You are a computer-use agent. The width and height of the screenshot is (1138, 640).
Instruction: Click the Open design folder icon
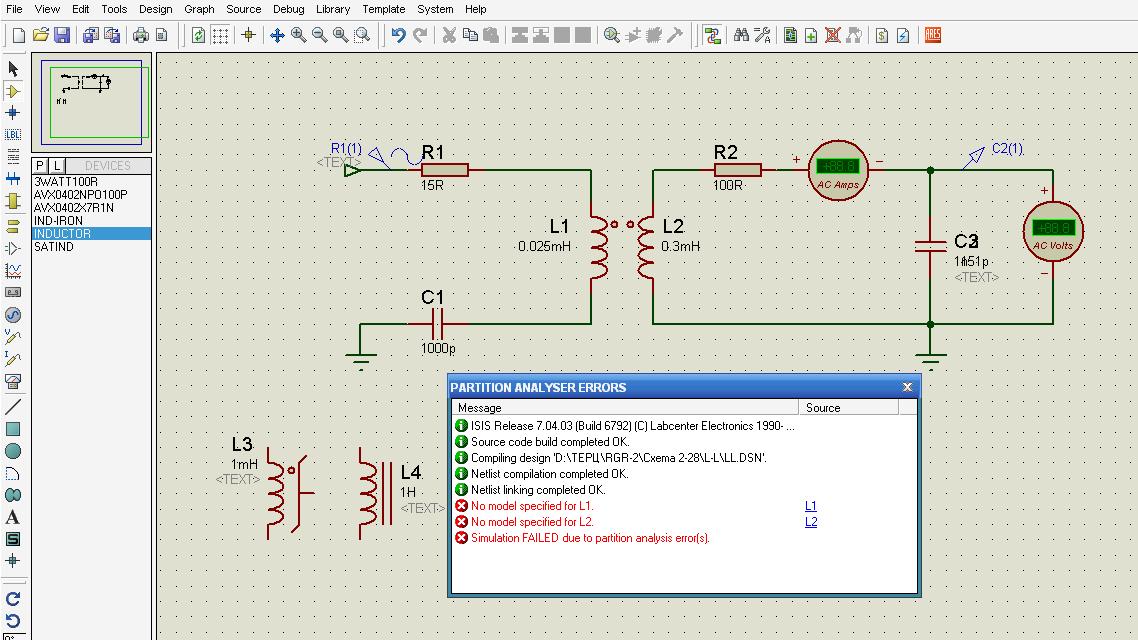point(40,35)
